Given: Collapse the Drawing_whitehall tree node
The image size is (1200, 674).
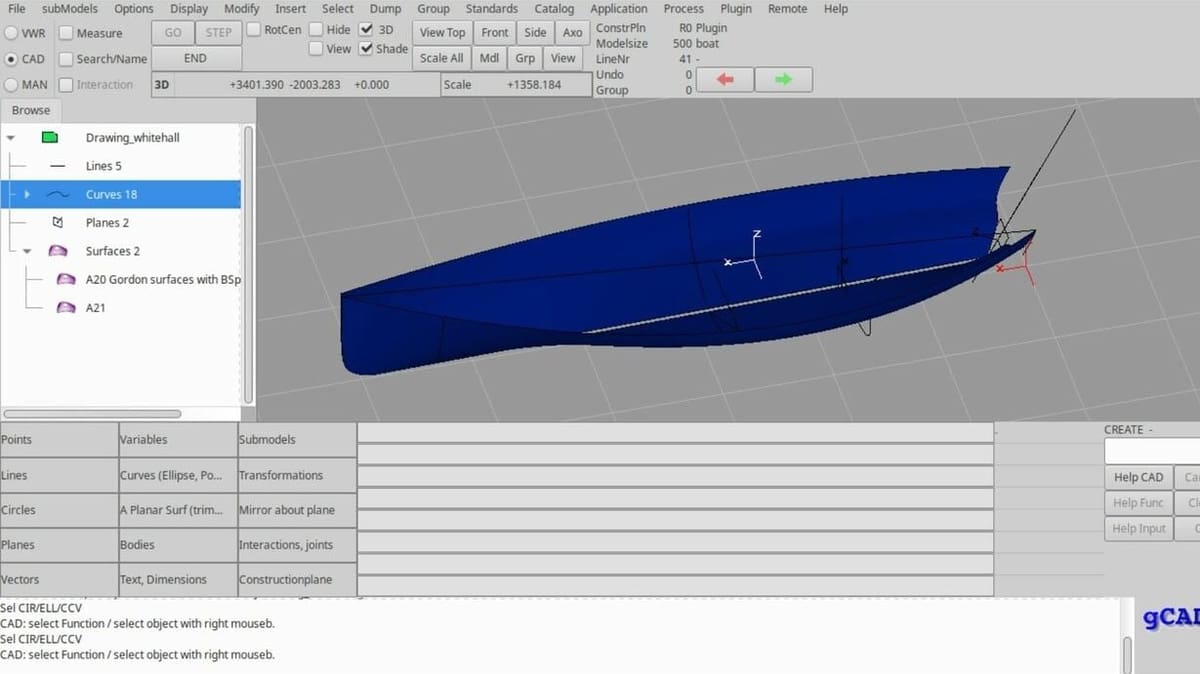Looking at the screenshot, I should (10, 138).
